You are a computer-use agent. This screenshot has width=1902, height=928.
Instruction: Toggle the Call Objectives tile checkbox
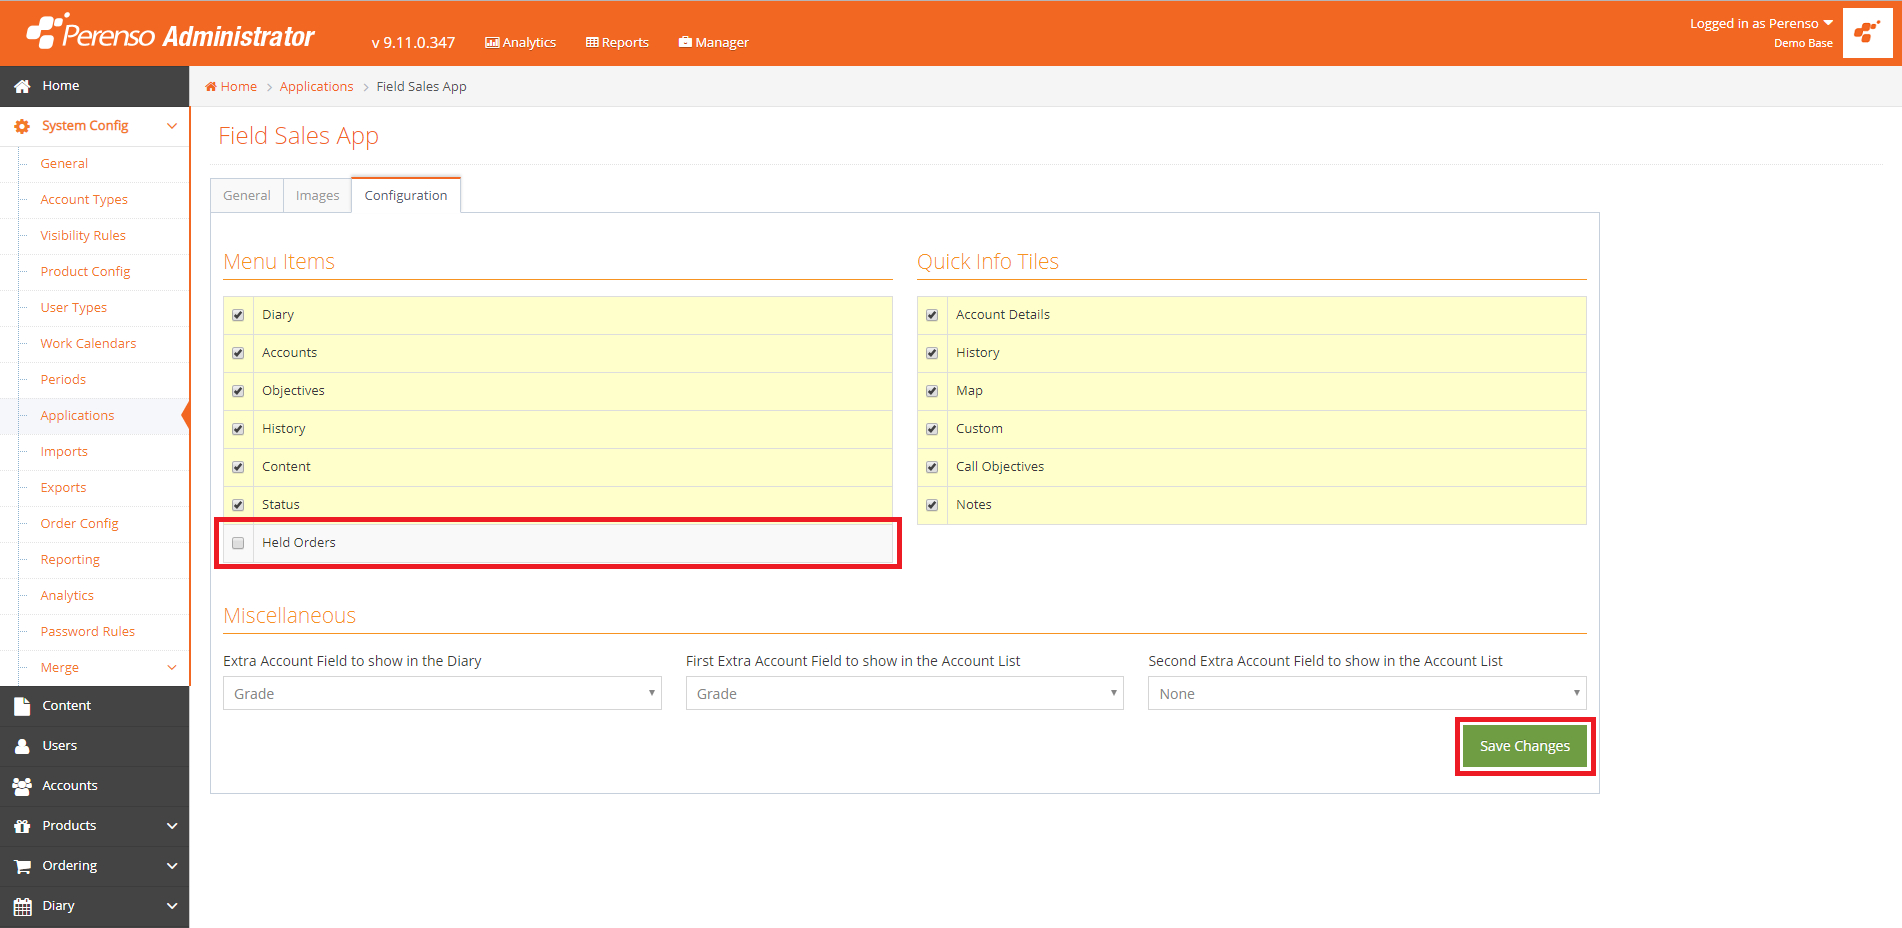pyautogui.click(x=932, y=467)
